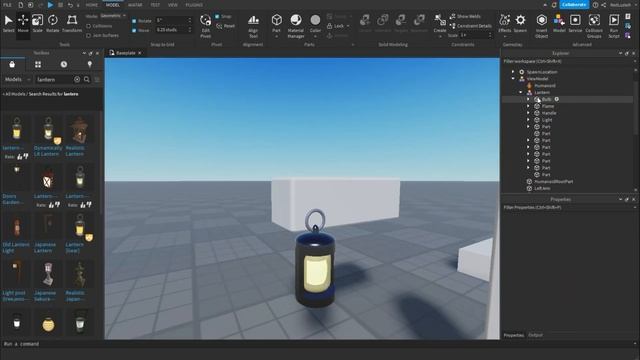Screen dimensions: 640x360
Task: Toggle the Join Surfaces checkbox
Action: (89, 36)
